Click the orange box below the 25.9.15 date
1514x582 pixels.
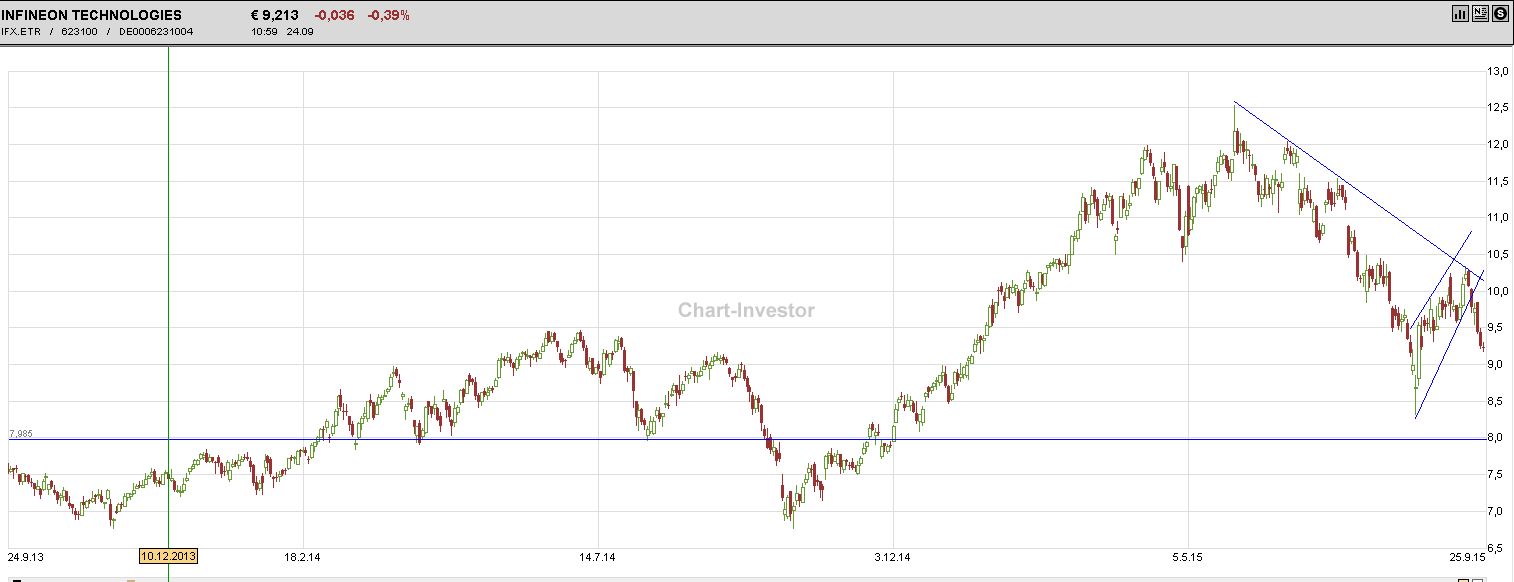[x=1464, y=579]
